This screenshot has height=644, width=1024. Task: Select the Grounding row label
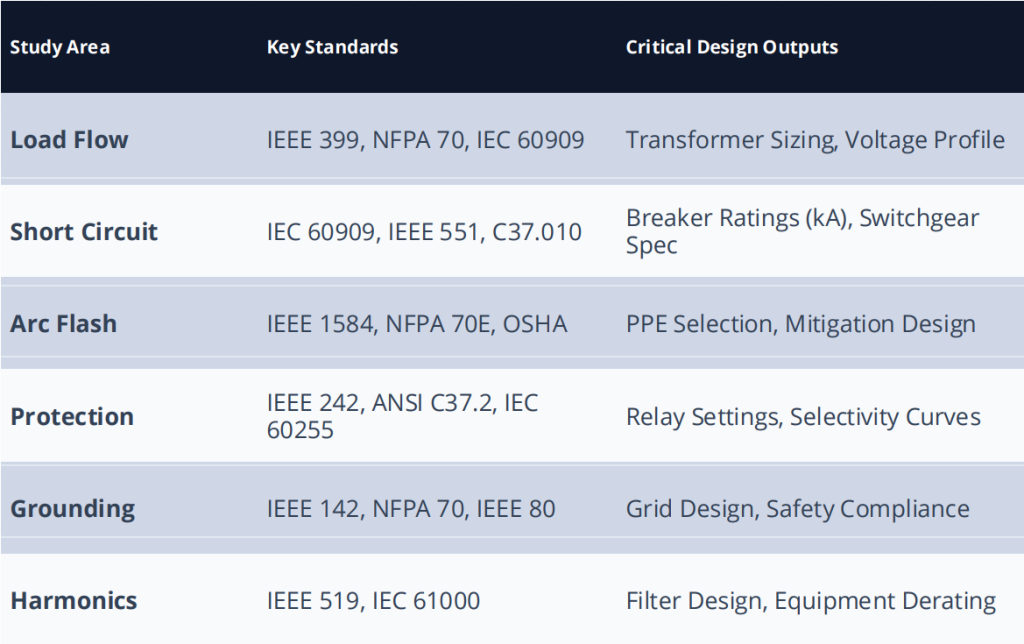[72, 508]
